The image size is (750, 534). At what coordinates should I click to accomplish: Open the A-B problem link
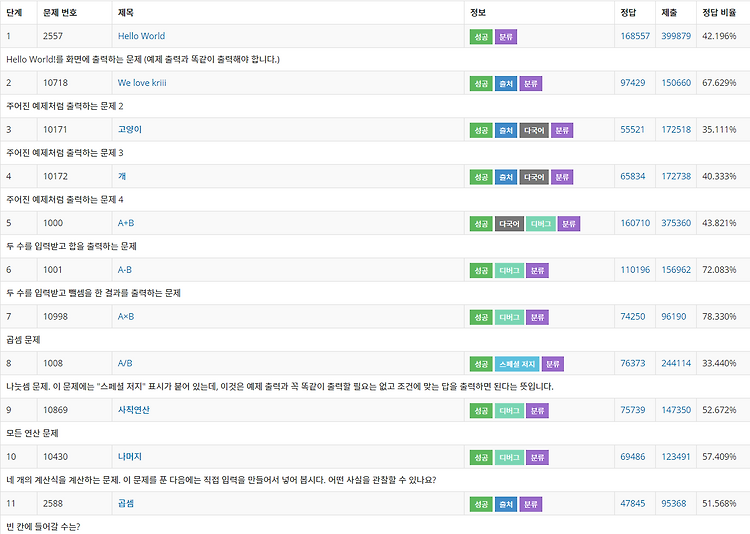click(x=124, y=270)
